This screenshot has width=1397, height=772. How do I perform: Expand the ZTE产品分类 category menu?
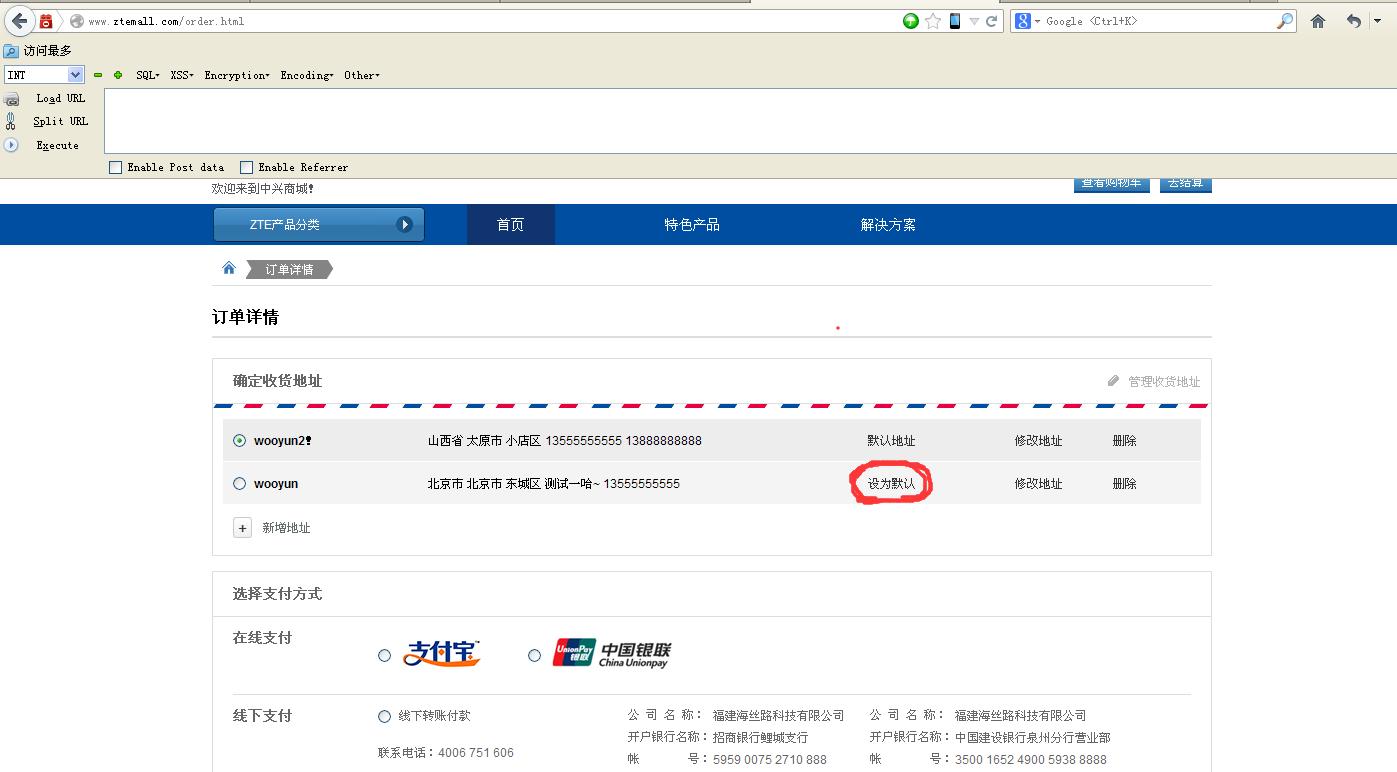(x=319, y=225)
